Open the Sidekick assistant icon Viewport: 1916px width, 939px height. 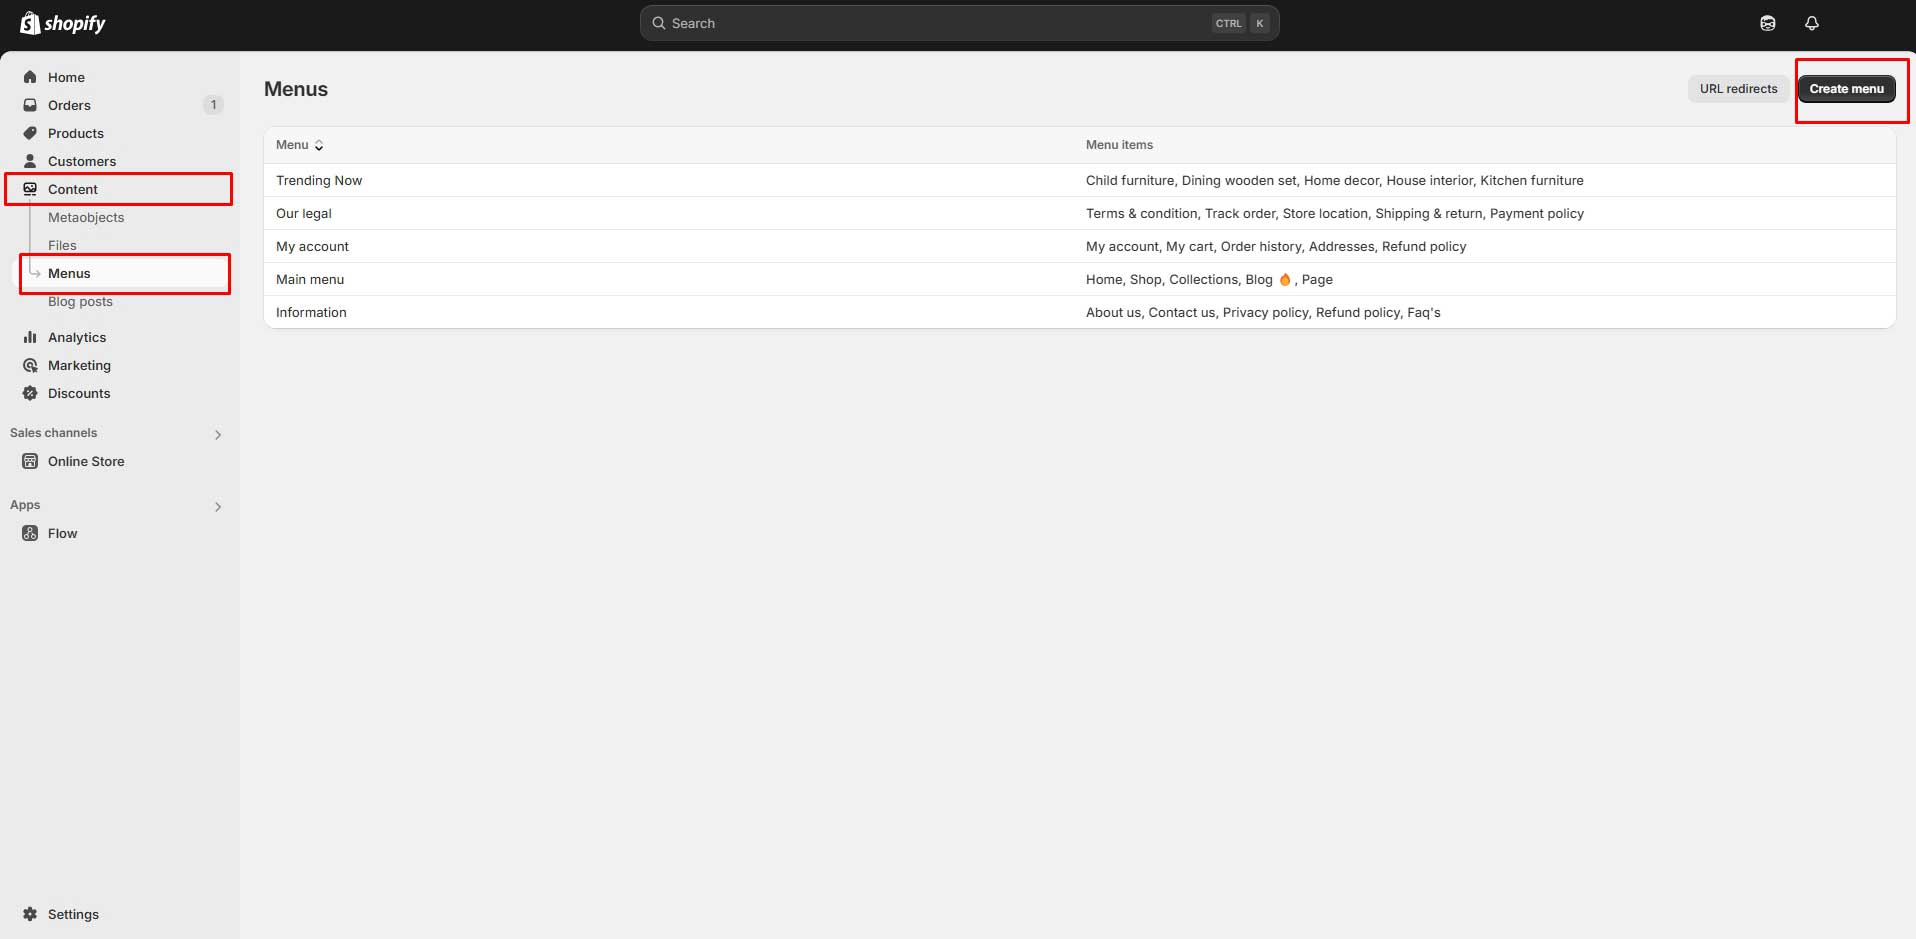click(x=1767, y=23)
